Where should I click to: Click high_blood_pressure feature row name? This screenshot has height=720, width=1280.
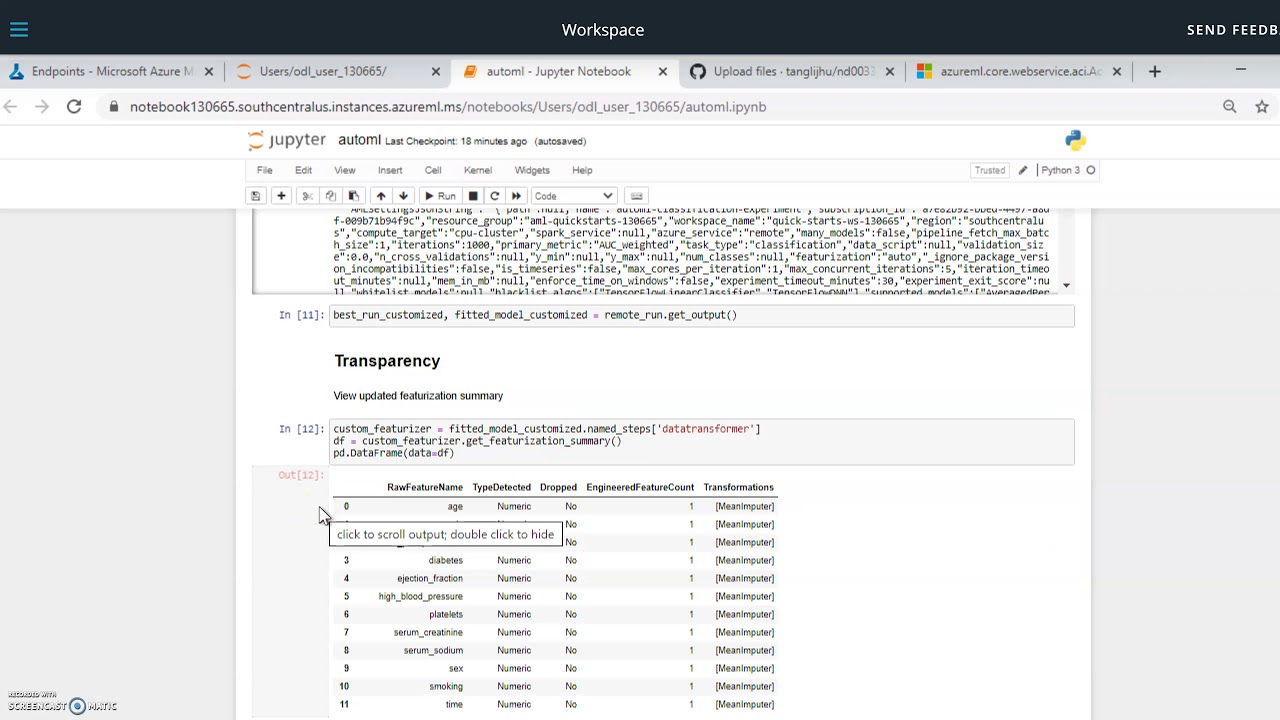[420, 596]
